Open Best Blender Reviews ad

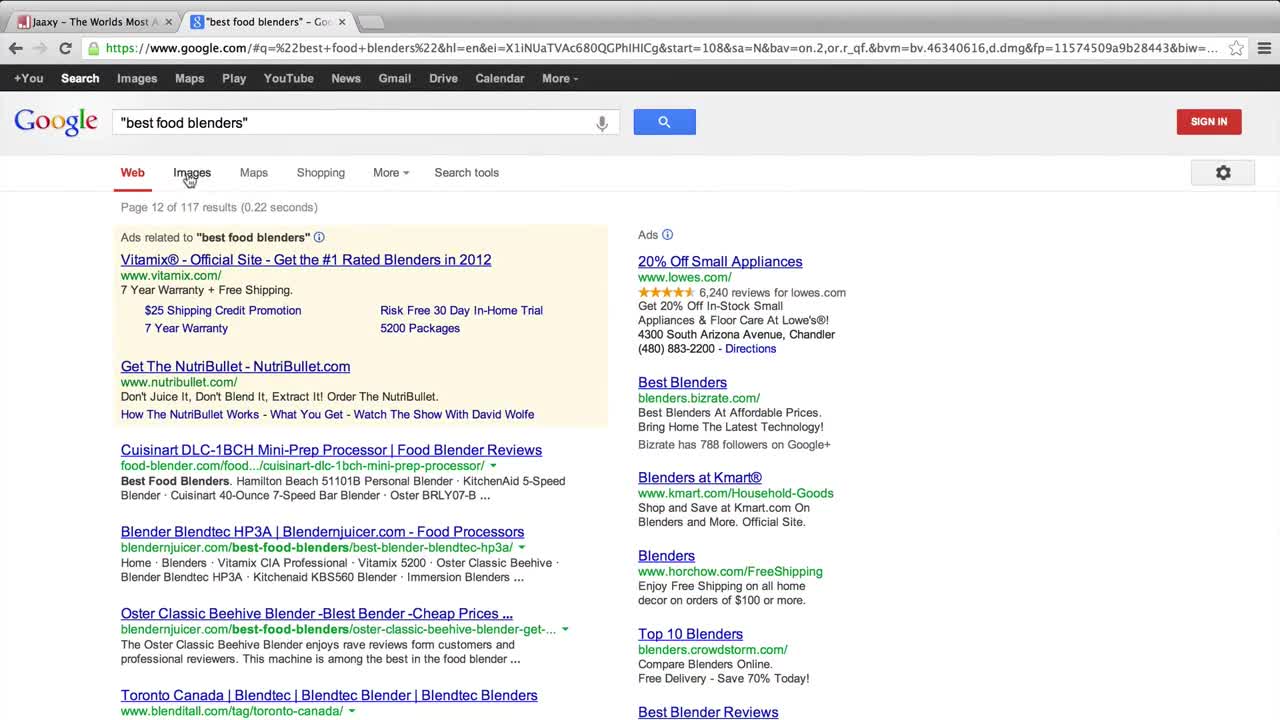click(x=708, y=712)
